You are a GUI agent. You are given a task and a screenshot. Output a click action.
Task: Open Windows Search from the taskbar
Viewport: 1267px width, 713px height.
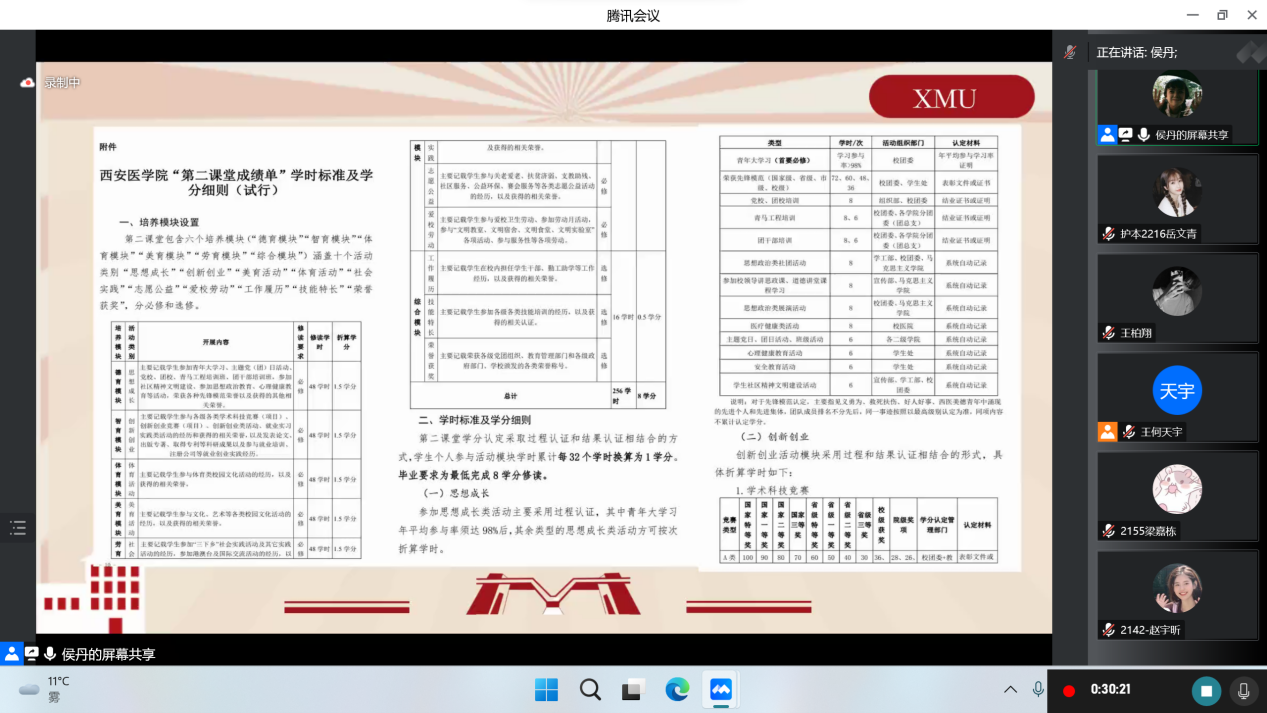590,689
